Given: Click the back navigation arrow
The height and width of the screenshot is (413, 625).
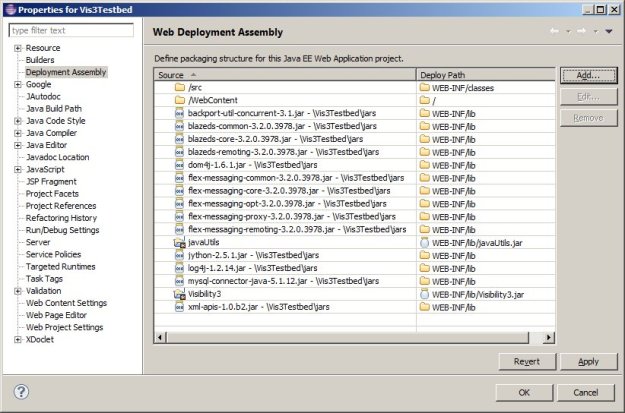Looking at the screenshot, I should [554, 31].
